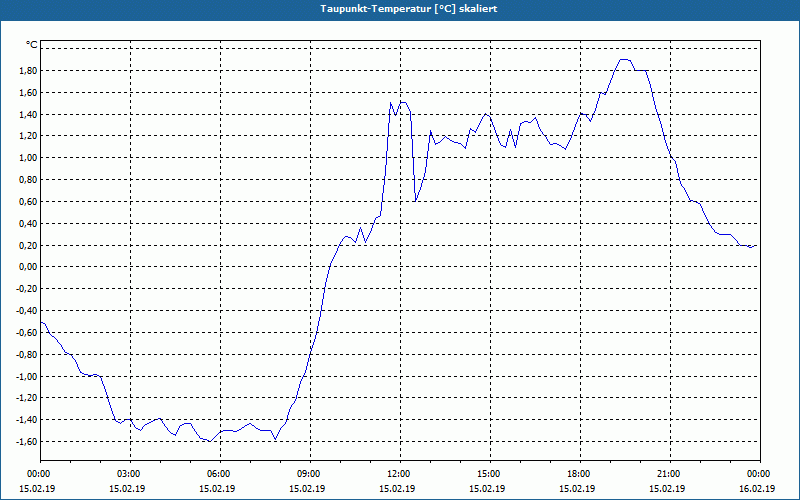Select the 1,00 y-axis value

point(28,158)
